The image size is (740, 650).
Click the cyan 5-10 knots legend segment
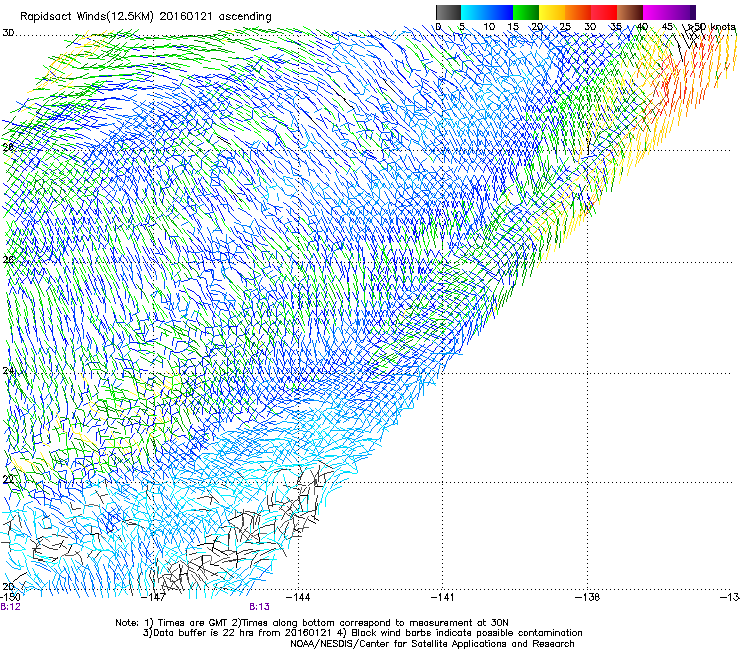coord(474,12)
